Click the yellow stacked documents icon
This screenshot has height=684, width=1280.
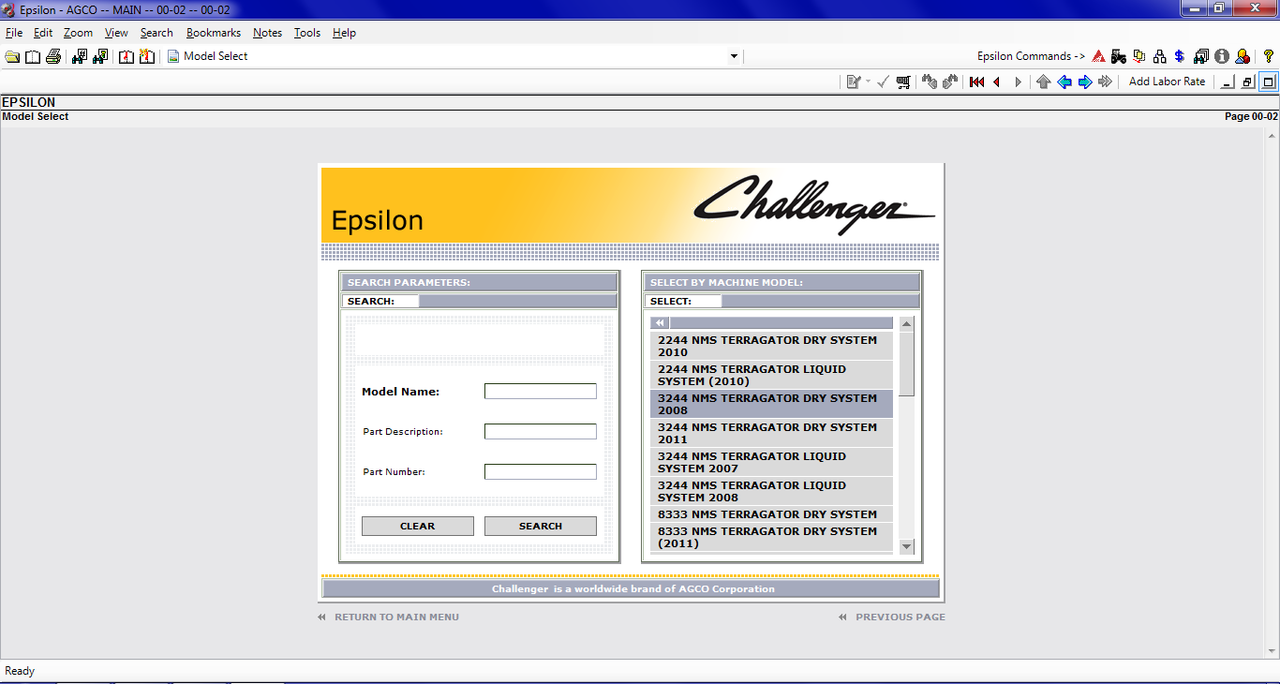[x=1139, y=57]
